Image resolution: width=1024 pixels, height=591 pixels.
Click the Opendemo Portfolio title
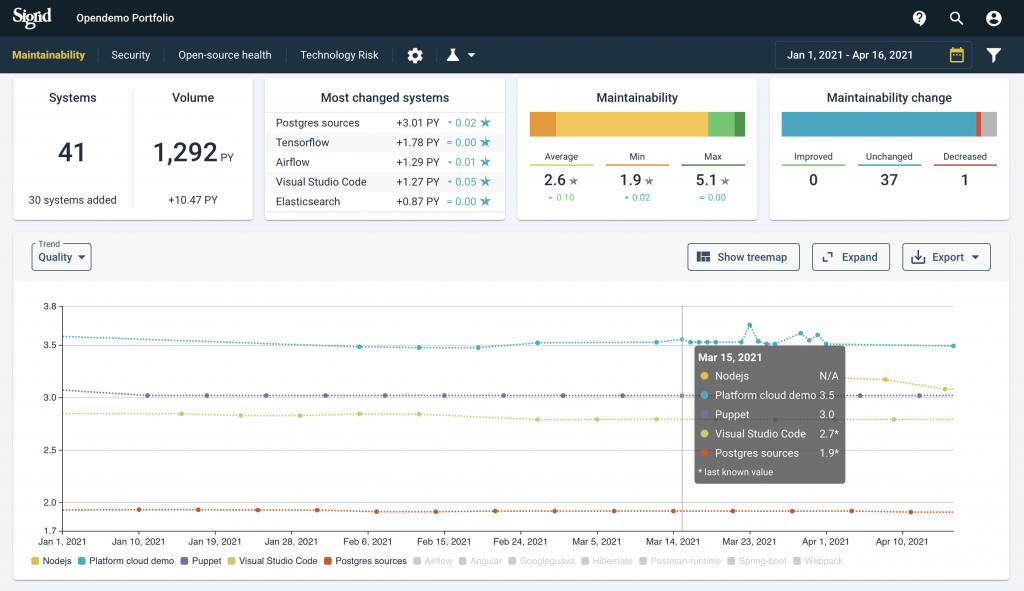(x=125, y=18)
